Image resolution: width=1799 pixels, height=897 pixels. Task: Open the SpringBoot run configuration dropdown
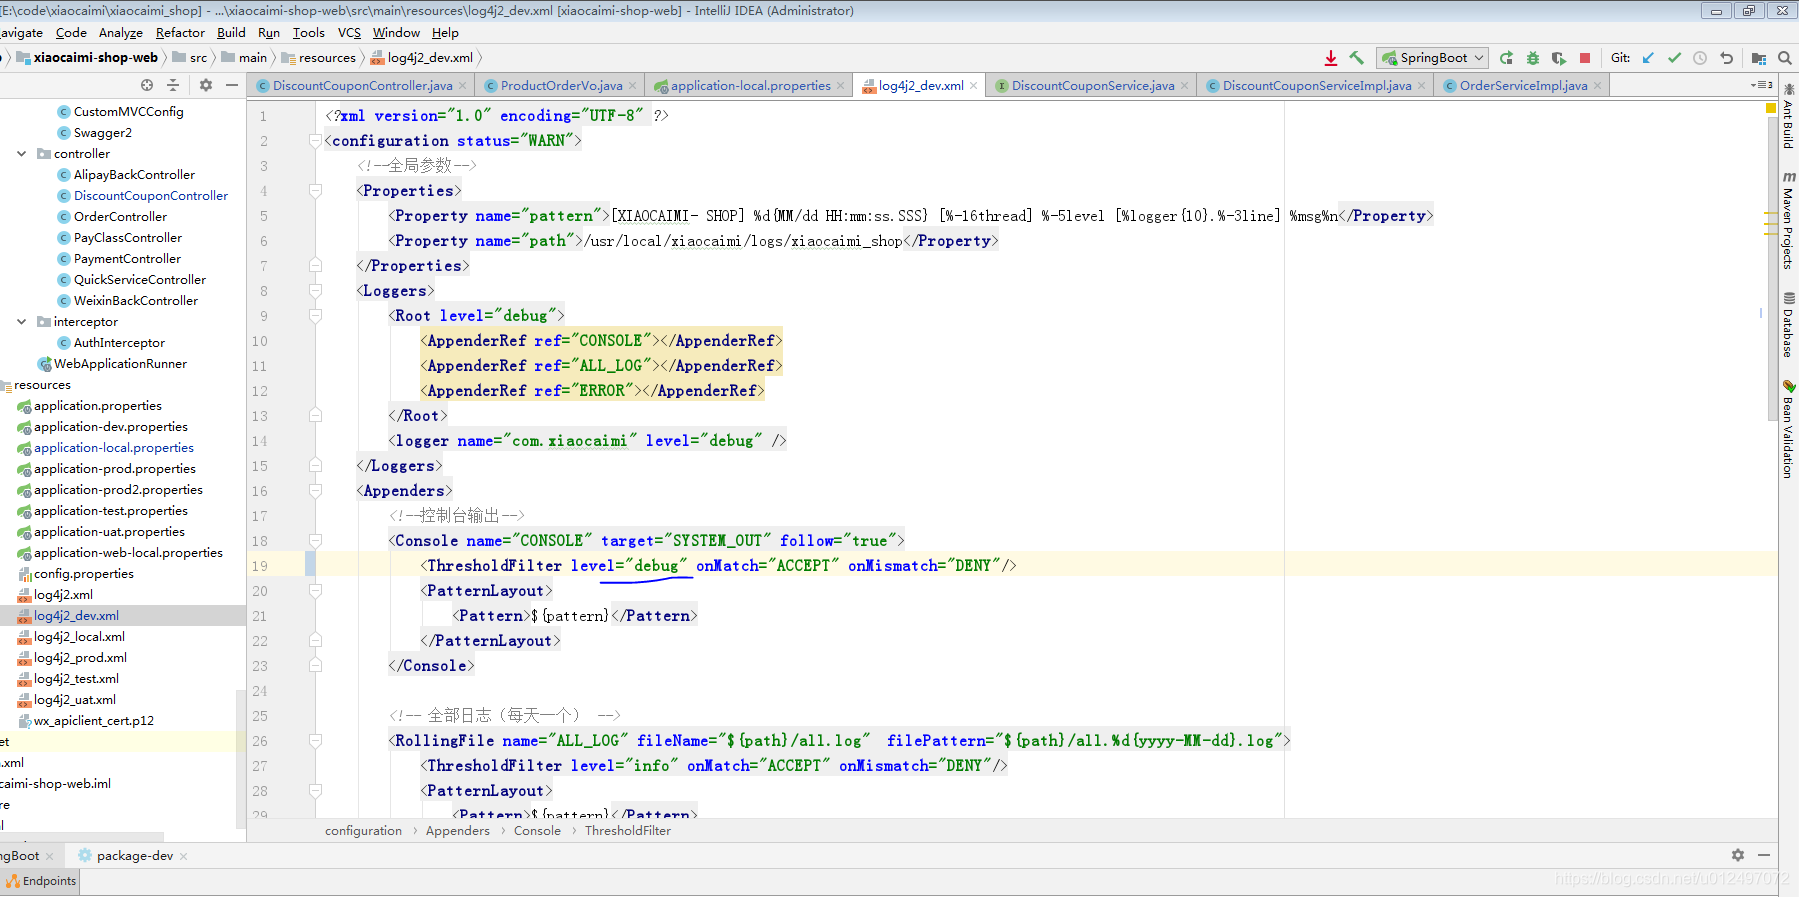1432,58
